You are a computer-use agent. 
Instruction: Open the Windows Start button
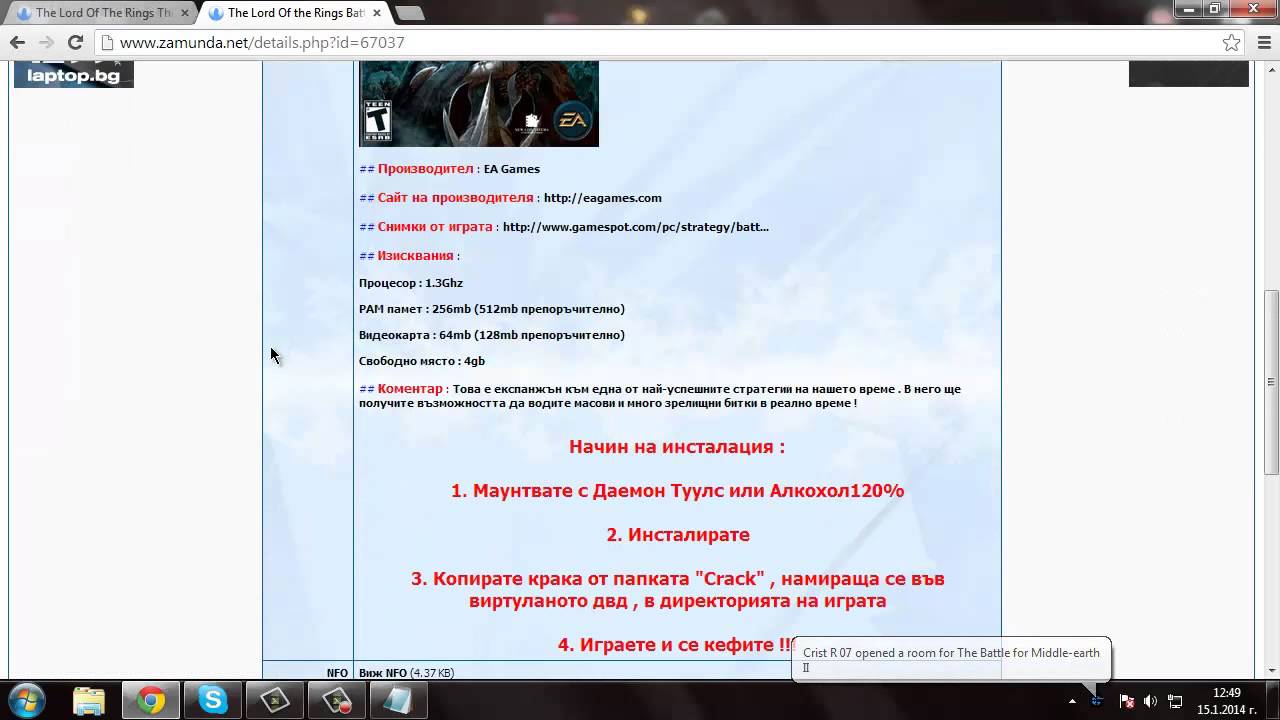tap(26, 700)
